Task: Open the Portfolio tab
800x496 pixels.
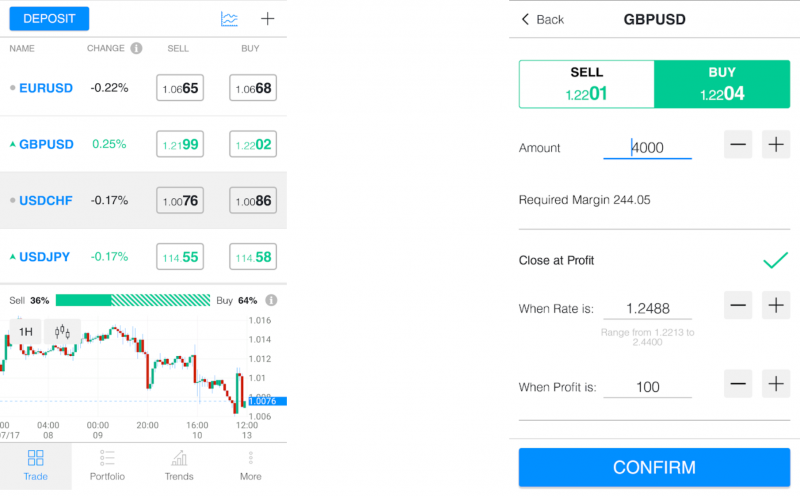Action: click(x=107, y=465)
